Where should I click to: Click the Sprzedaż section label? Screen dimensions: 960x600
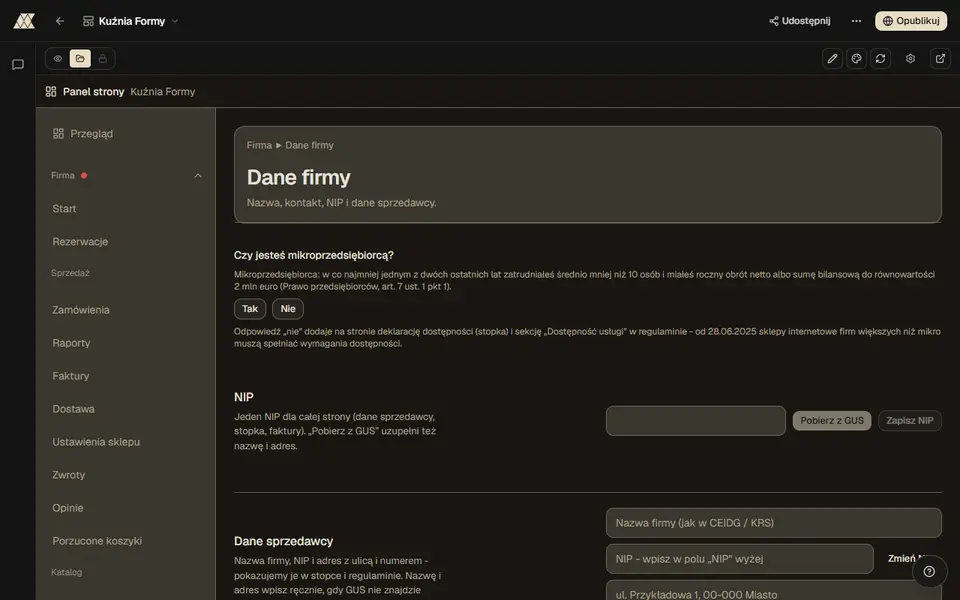point(70,273)
